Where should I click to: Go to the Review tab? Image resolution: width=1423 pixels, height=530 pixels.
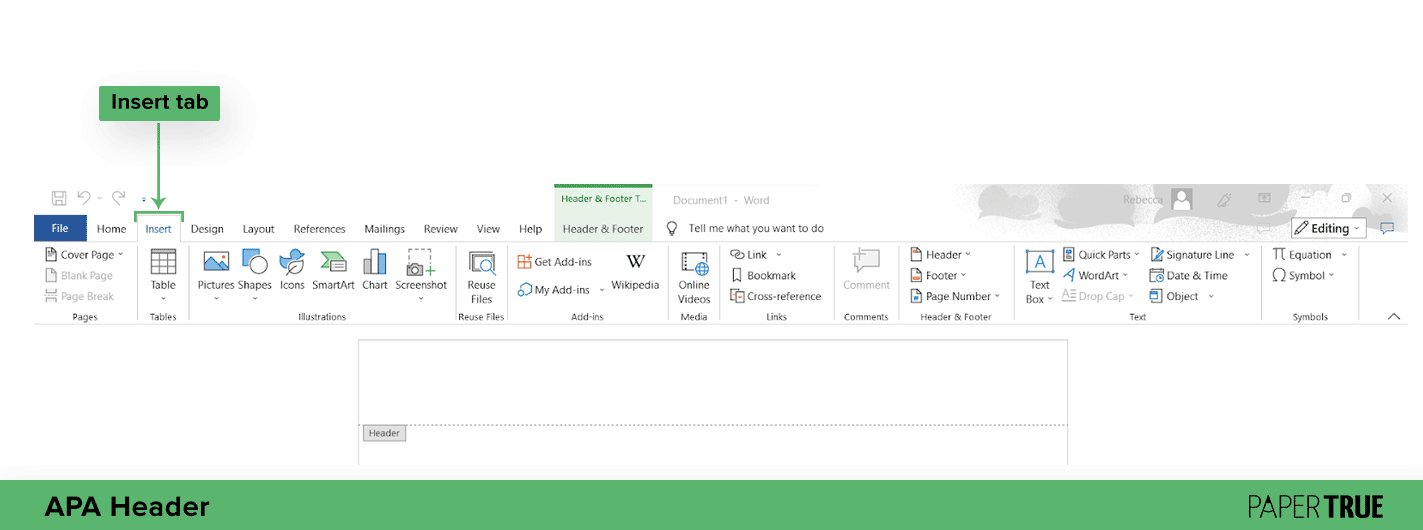pyautogui.click(x=440, y=229)
